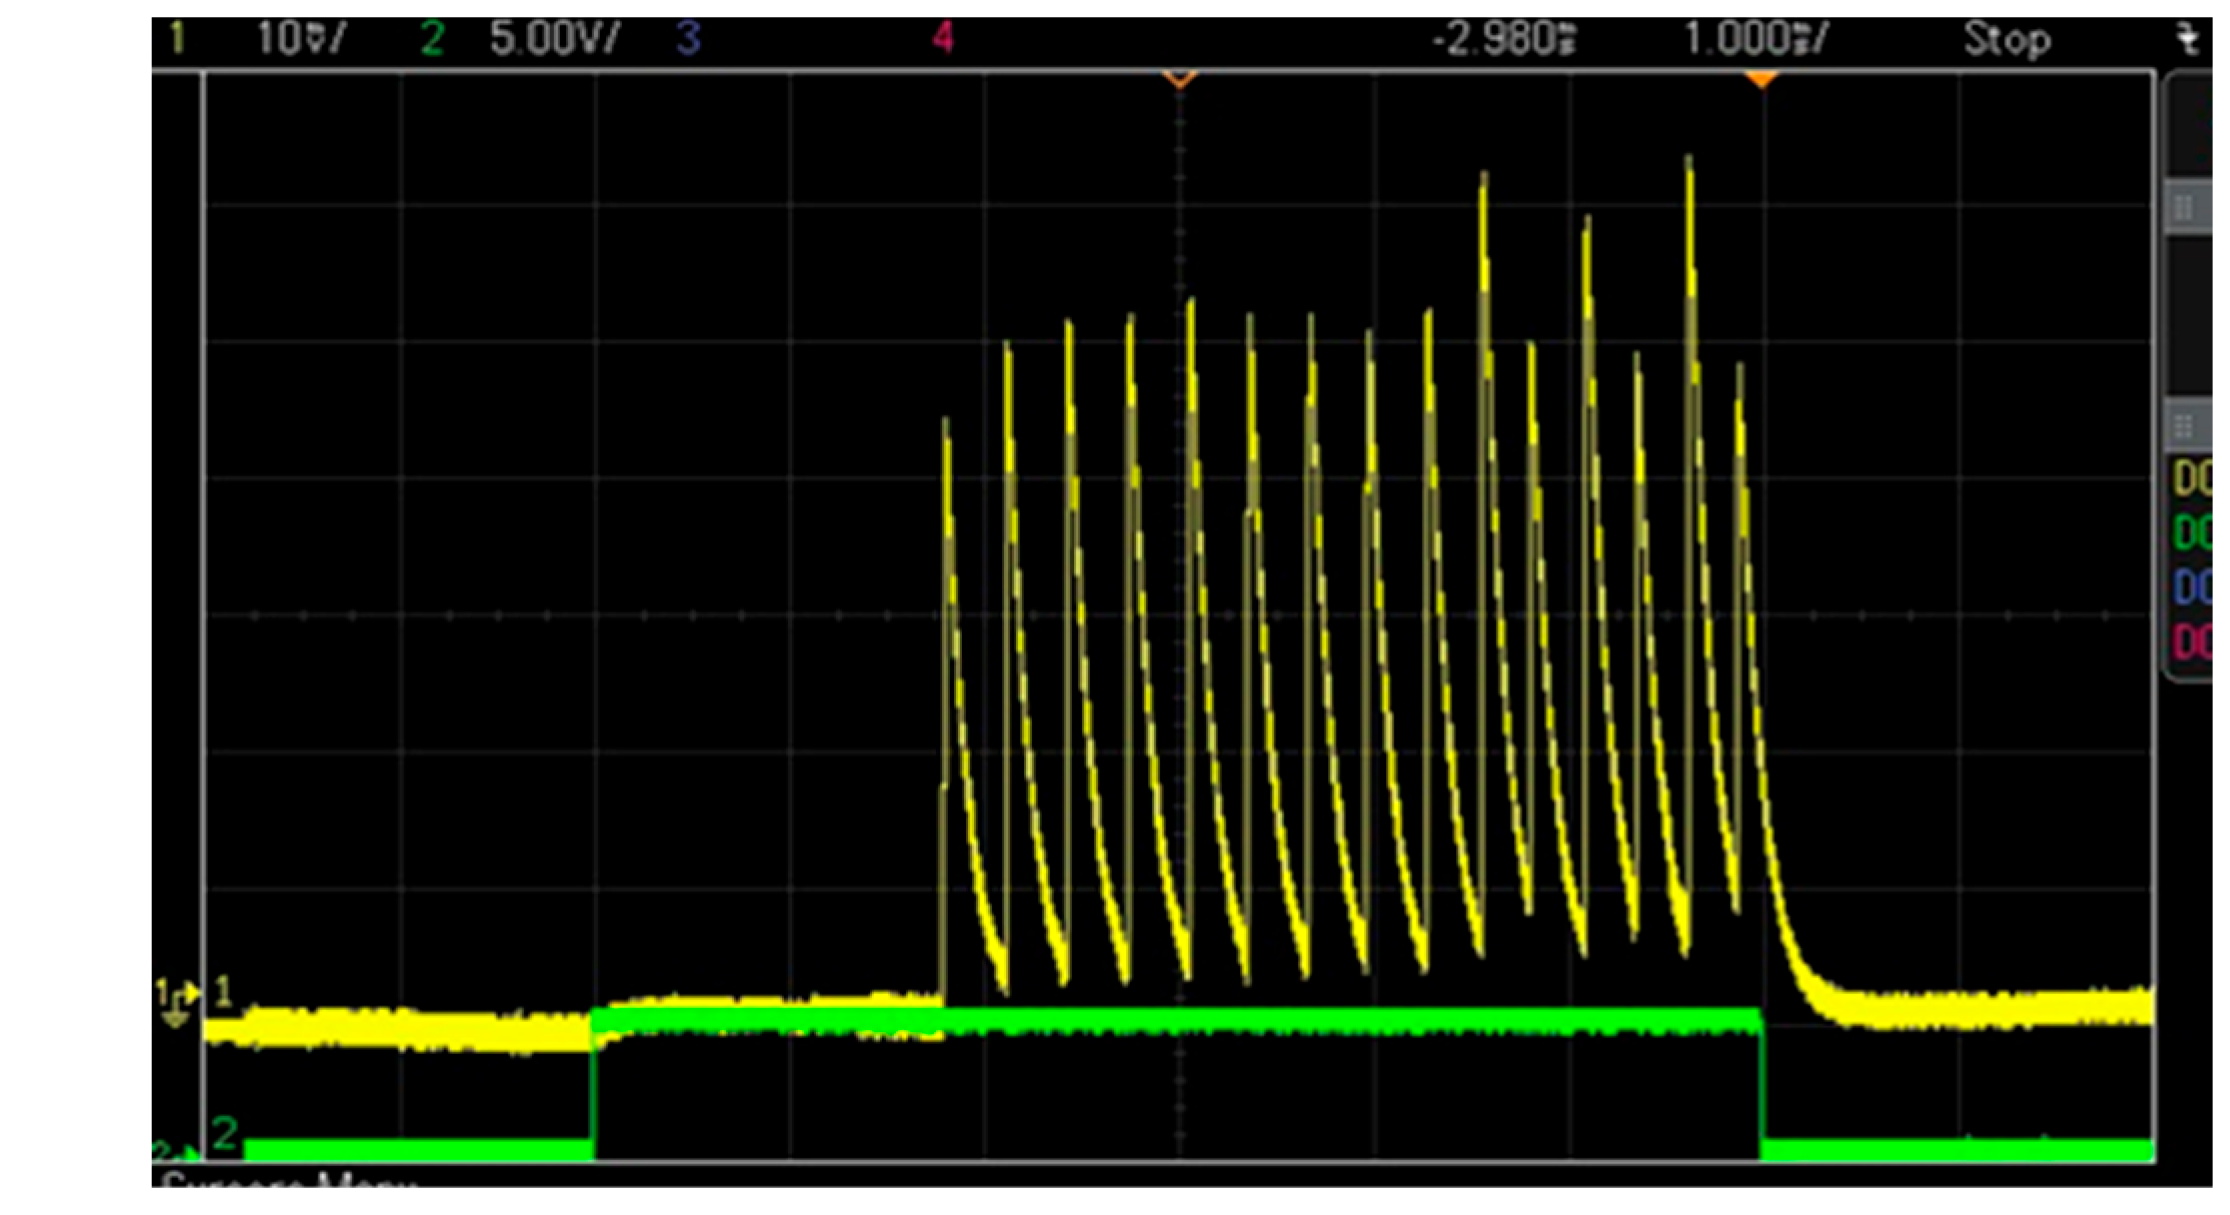Screen dimensions: 2230x1215
Task: Select yellow DC coupling label in sidebar
Action: tap(2193, 479)
